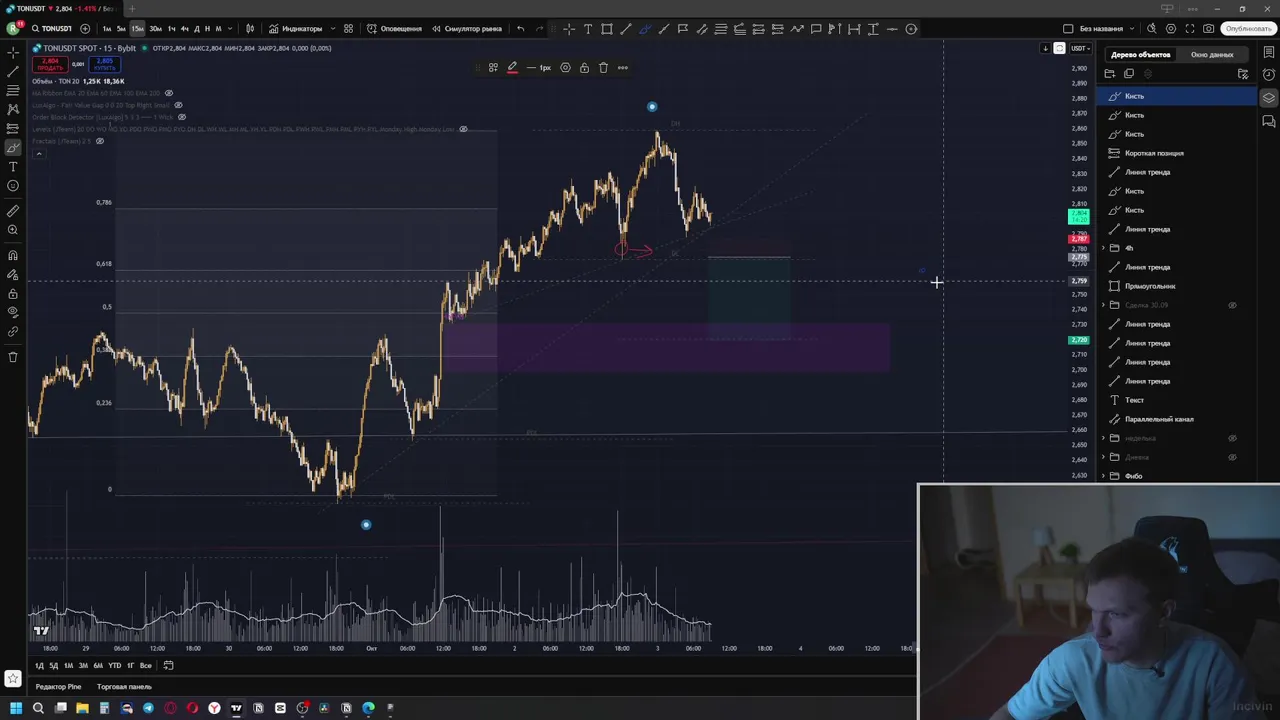Expand the 4h folder in the object tree
The height and width of the screenshot is (720, 1280).
(x=1103, y=248)
